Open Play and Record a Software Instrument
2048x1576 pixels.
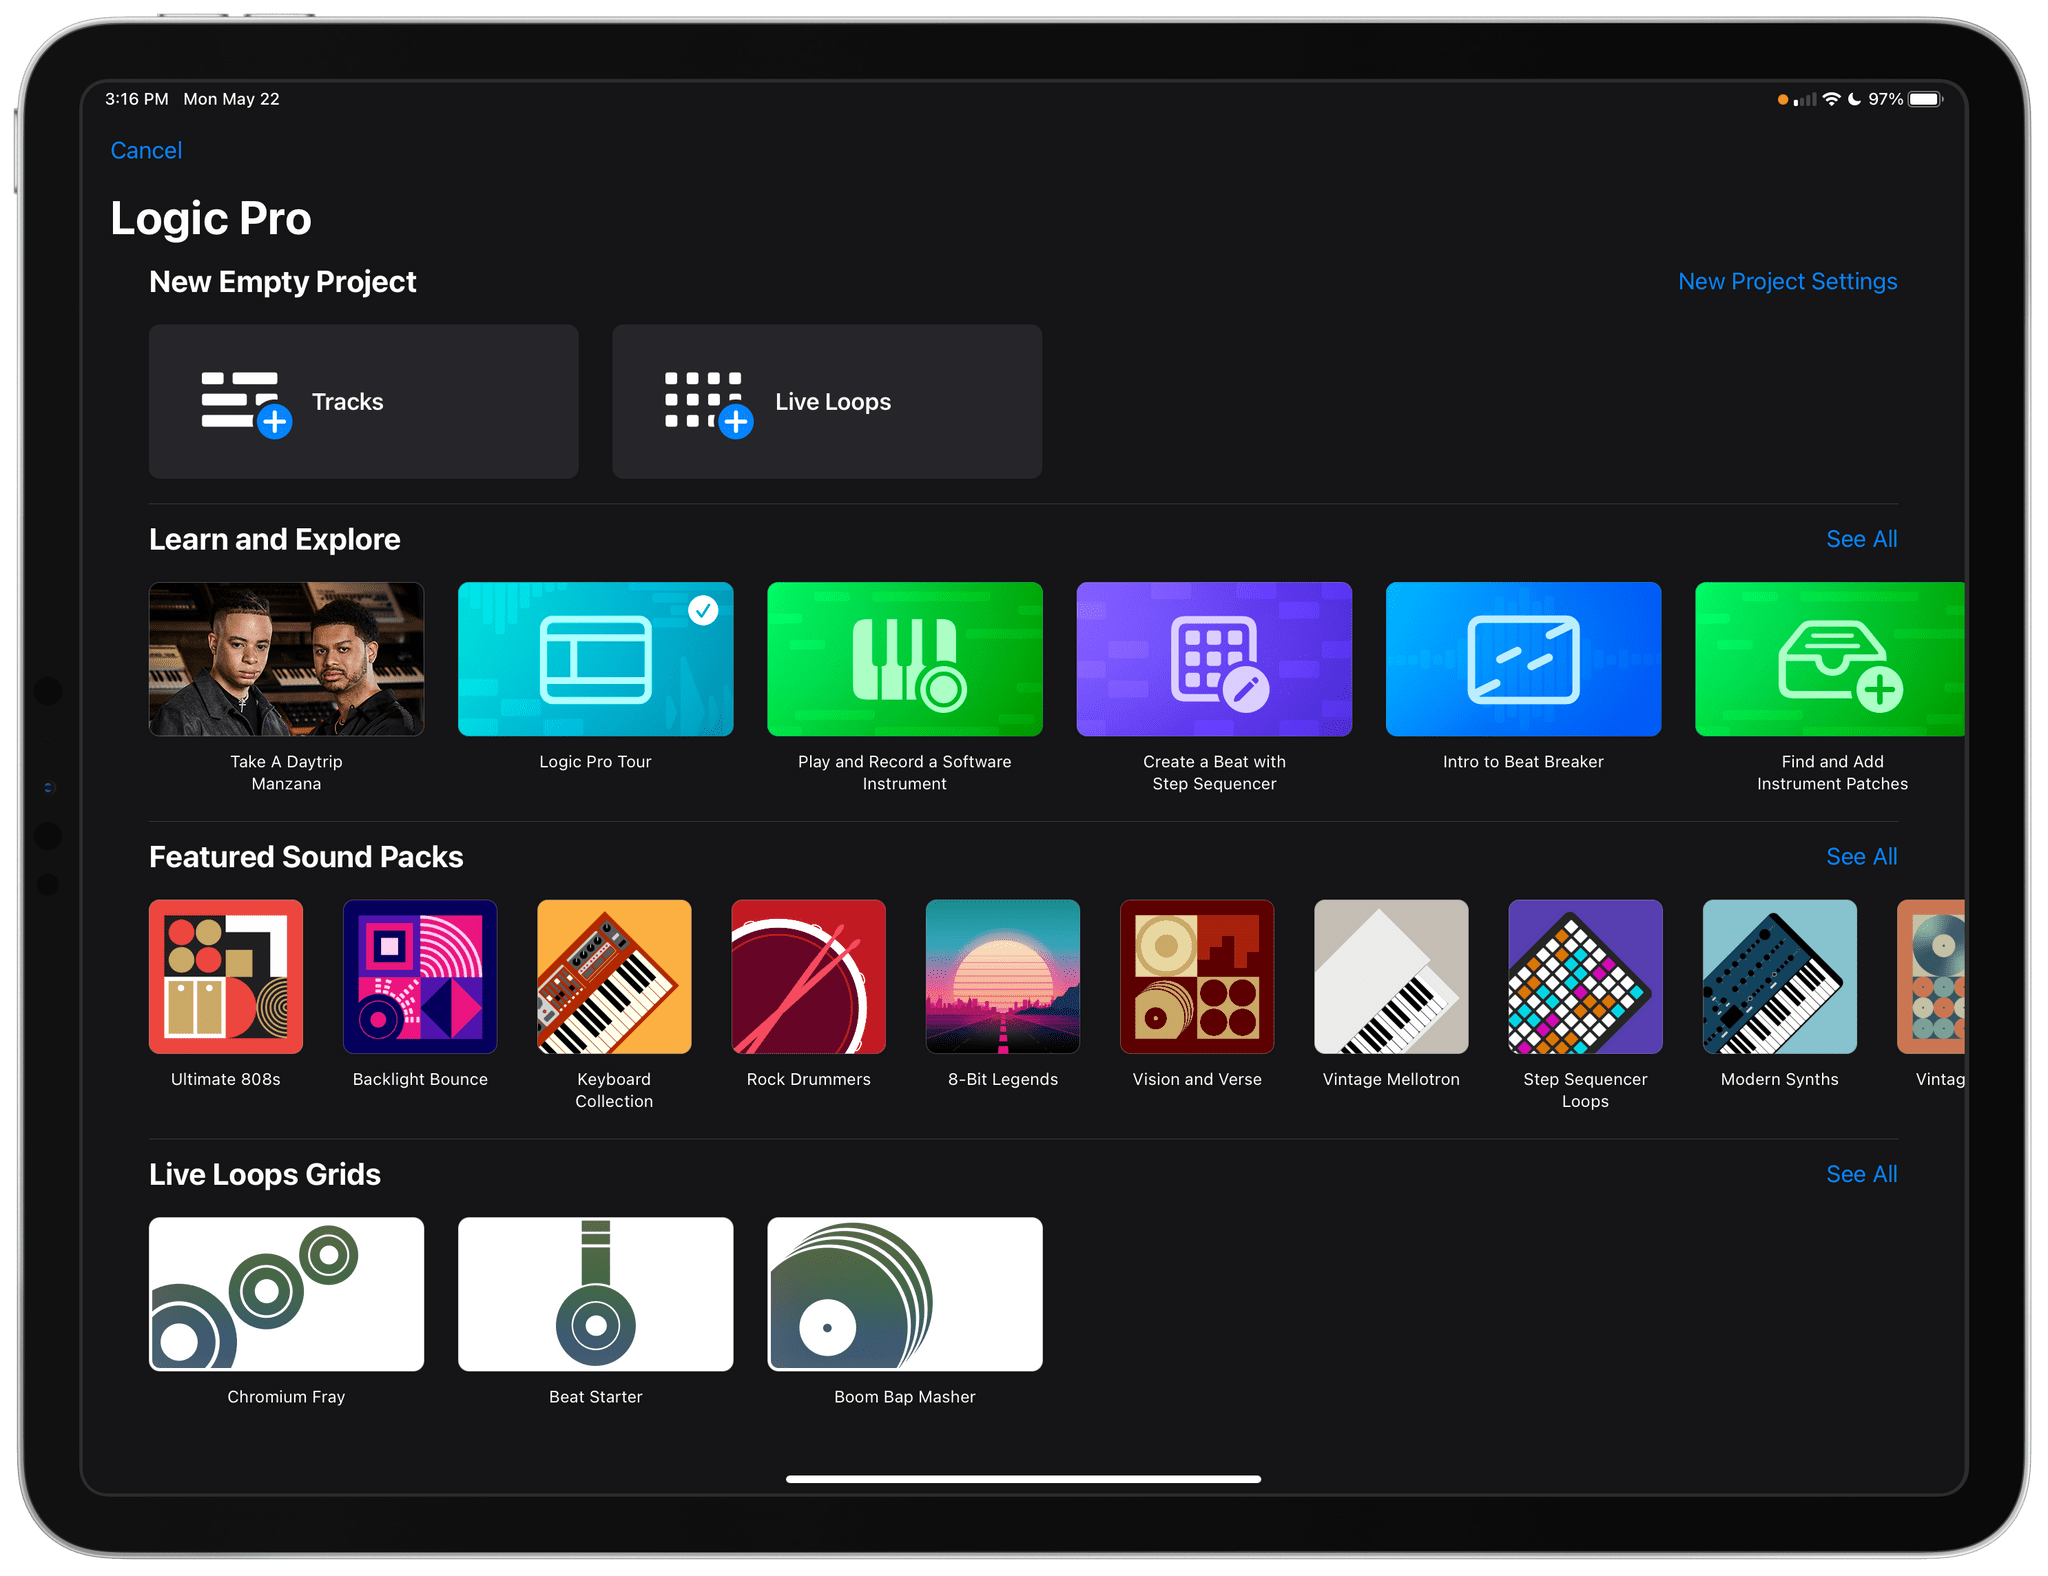(x=905, y=659)
